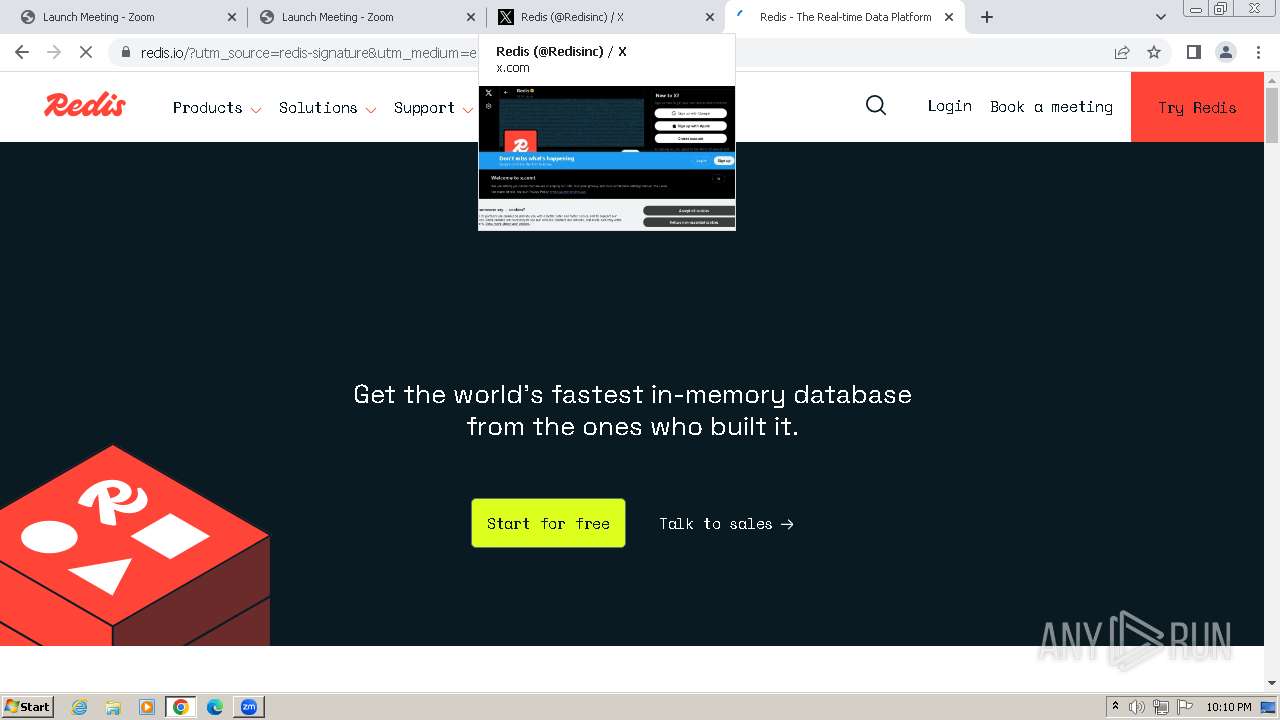The height and width of the screenshot is (720, 1280).
Task: Click the Start button
Action: pos(27,707)
